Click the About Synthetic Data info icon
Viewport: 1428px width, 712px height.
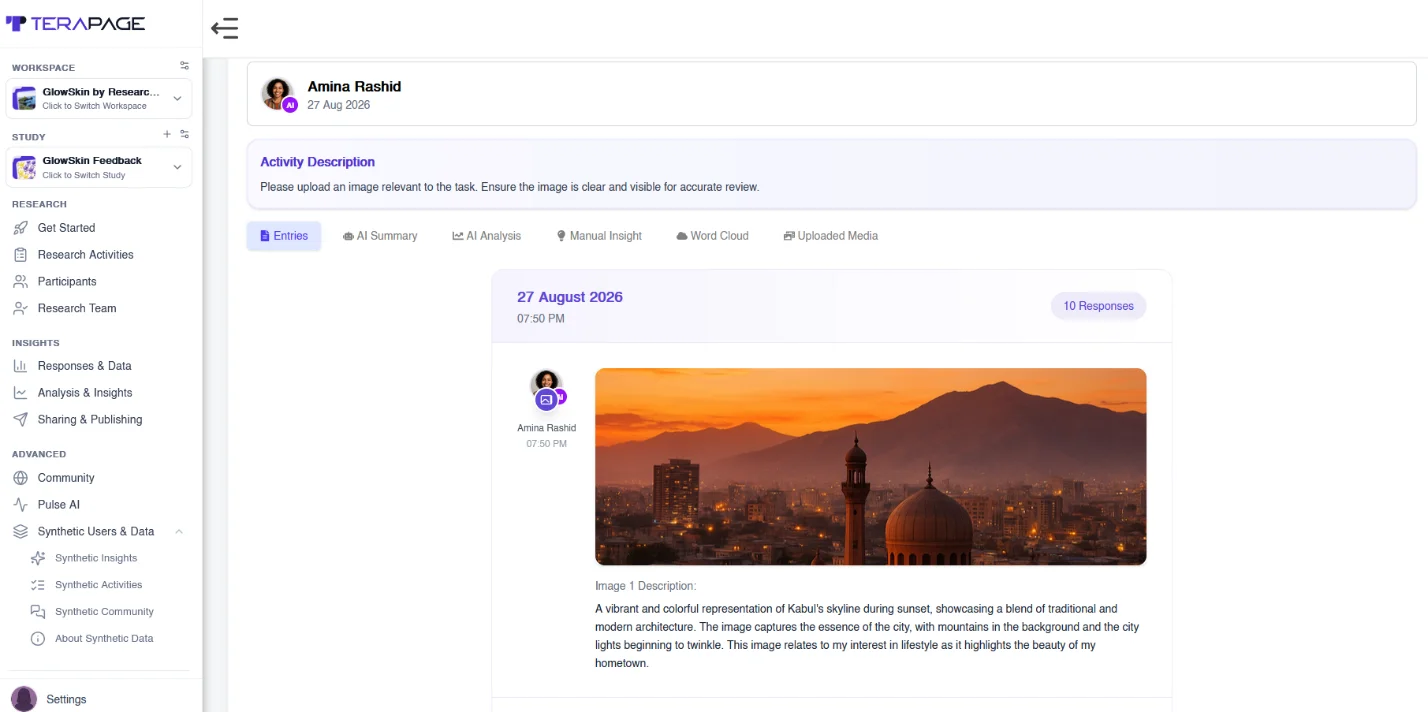point(38,639)
